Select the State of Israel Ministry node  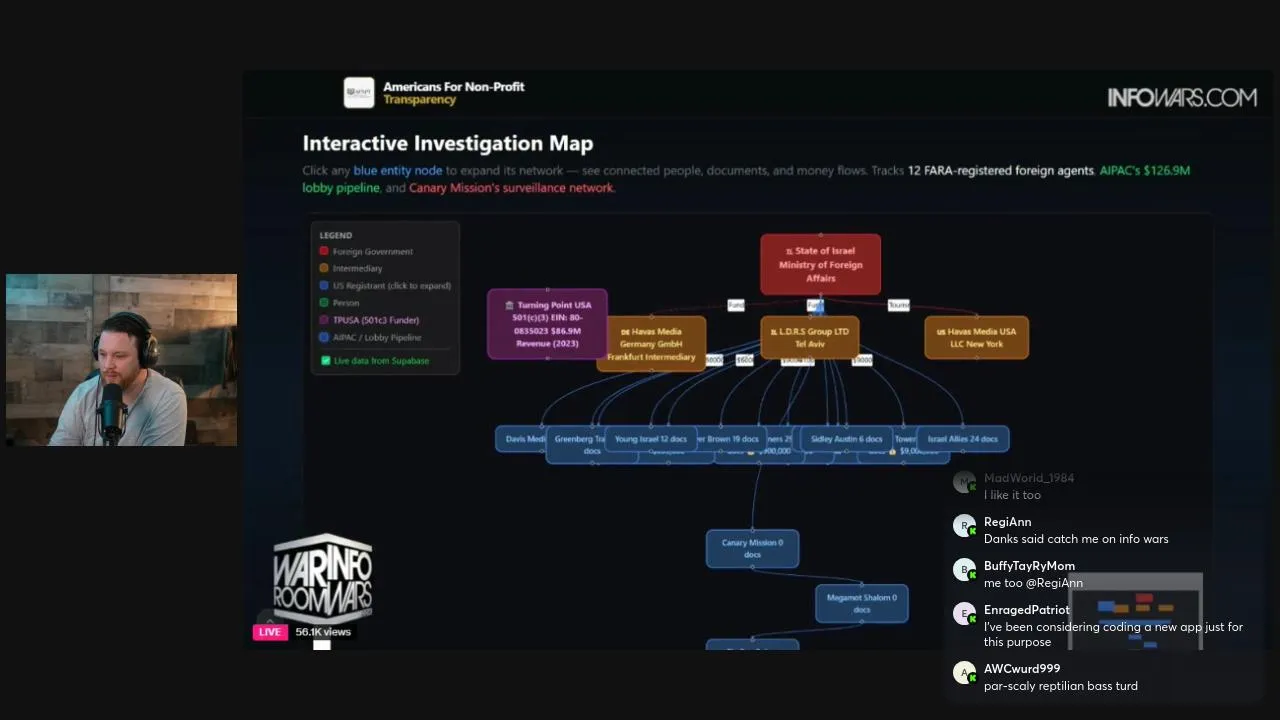[820, 265]
